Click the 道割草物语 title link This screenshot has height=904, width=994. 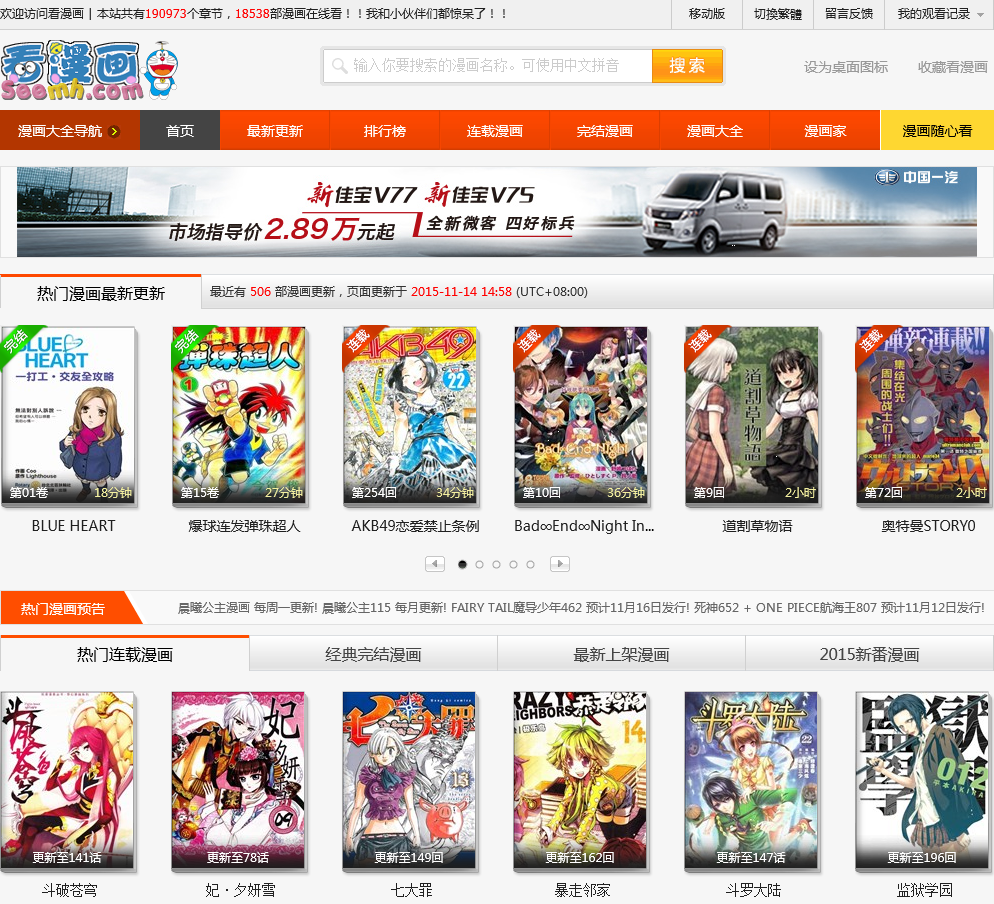(757, 526)
